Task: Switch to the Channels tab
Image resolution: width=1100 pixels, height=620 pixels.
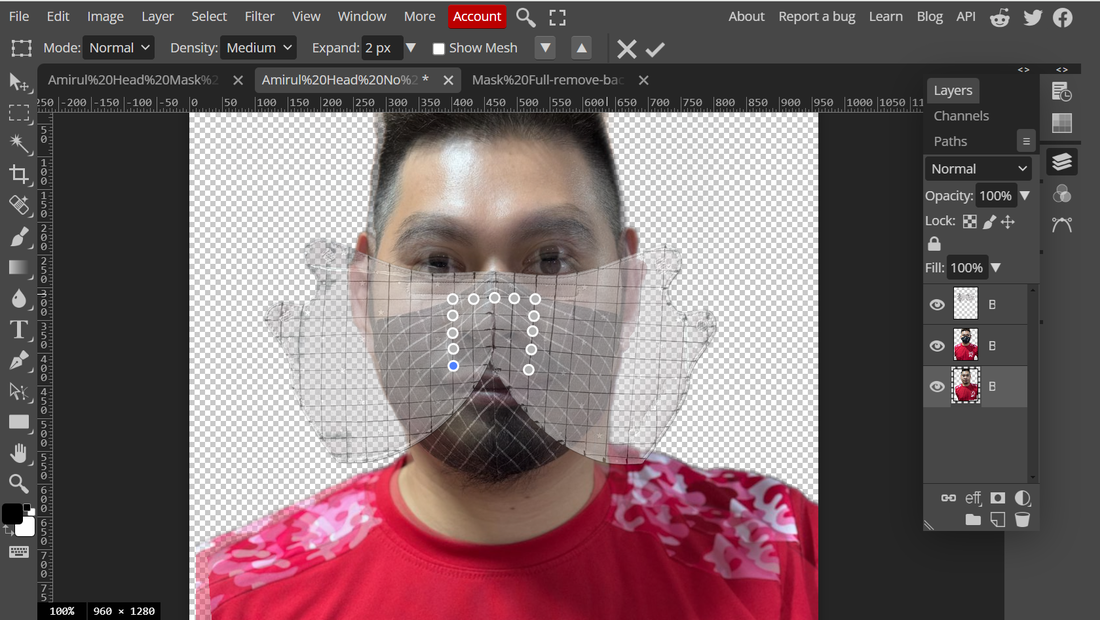Action: click(961, 116)
